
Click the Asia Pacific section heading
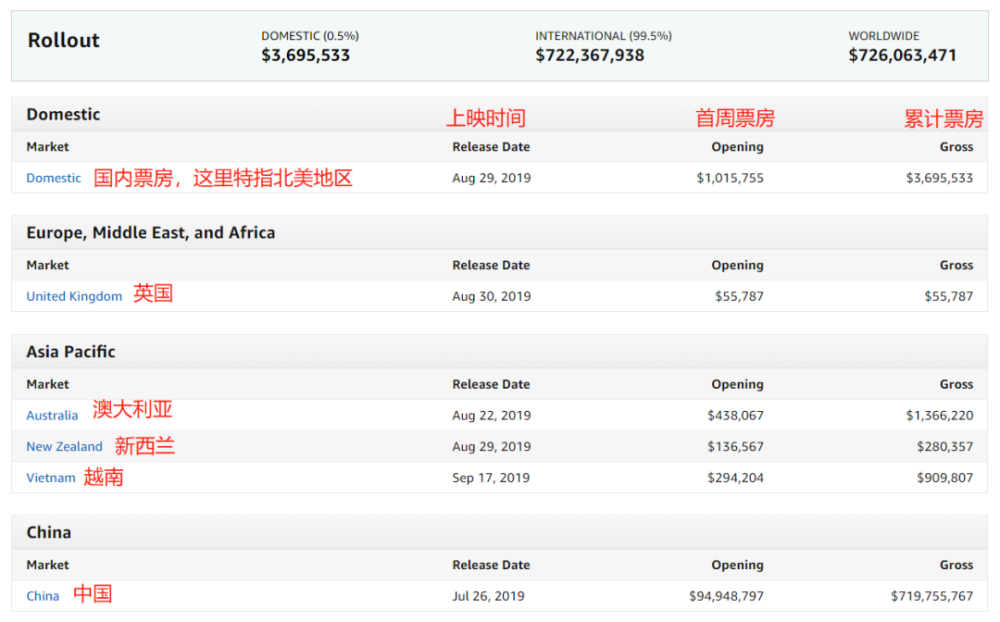click(71, 352)
